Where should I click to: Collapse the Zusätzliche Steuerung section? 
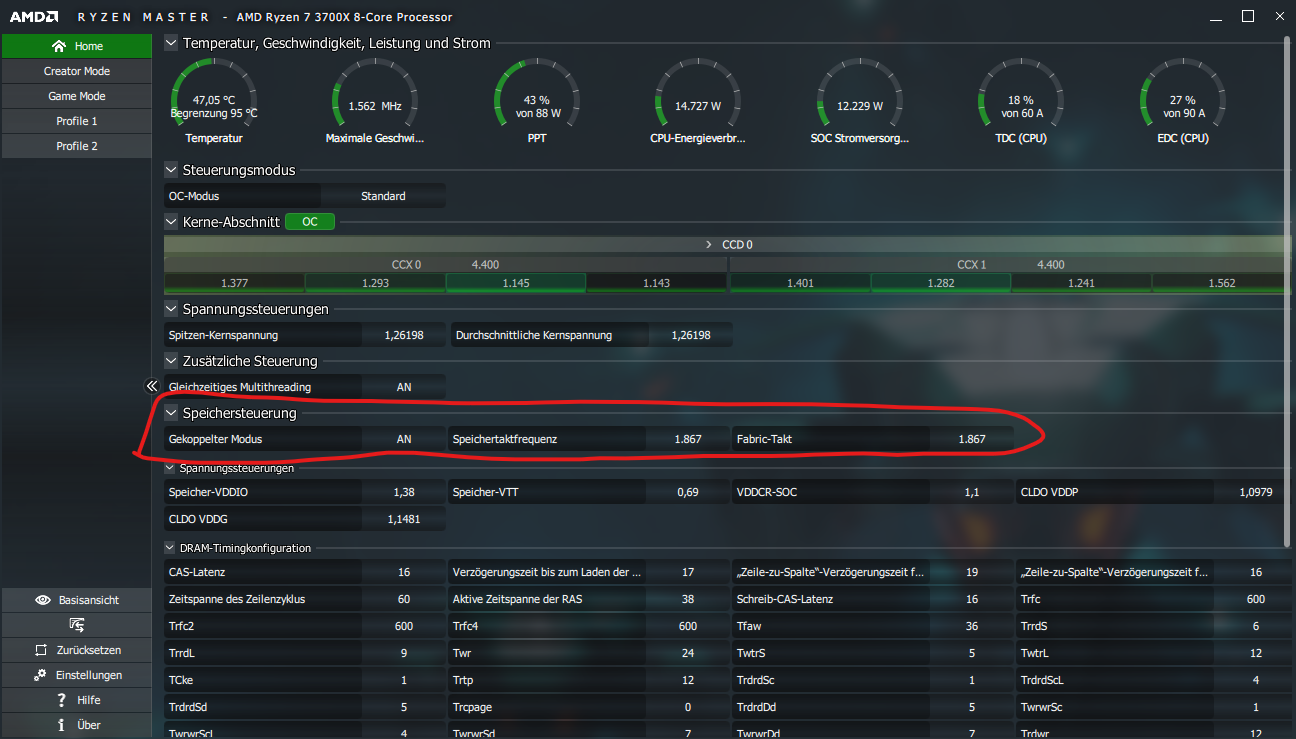click(171, 361)
